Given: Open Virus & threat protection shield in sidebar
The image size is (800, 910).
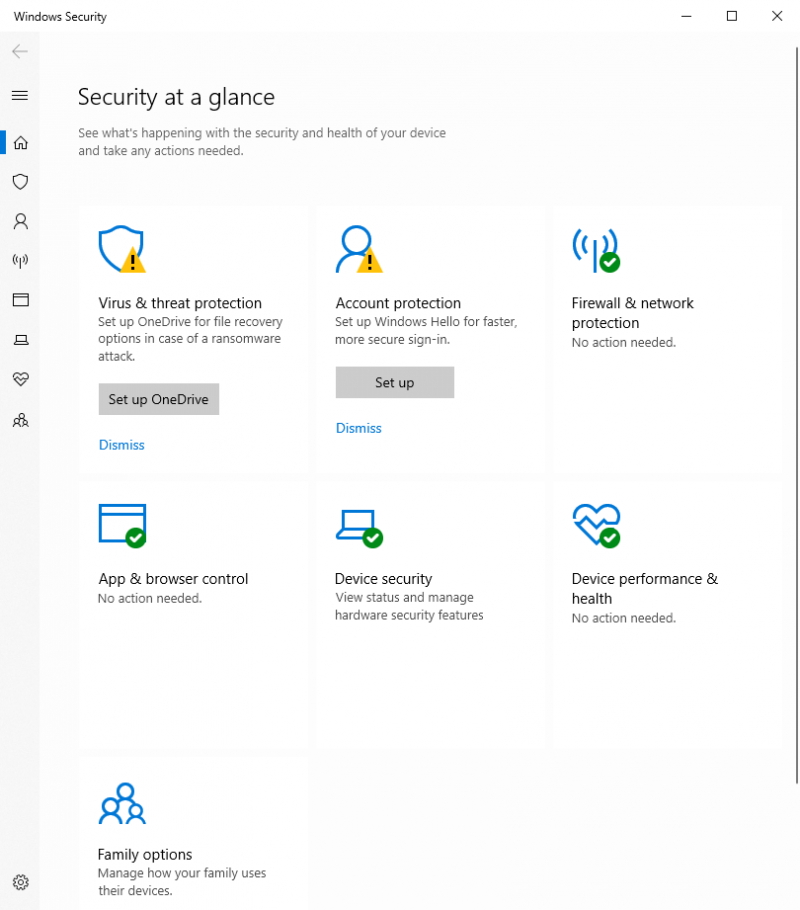Looking at the screenshot, I should pos(21,182).
